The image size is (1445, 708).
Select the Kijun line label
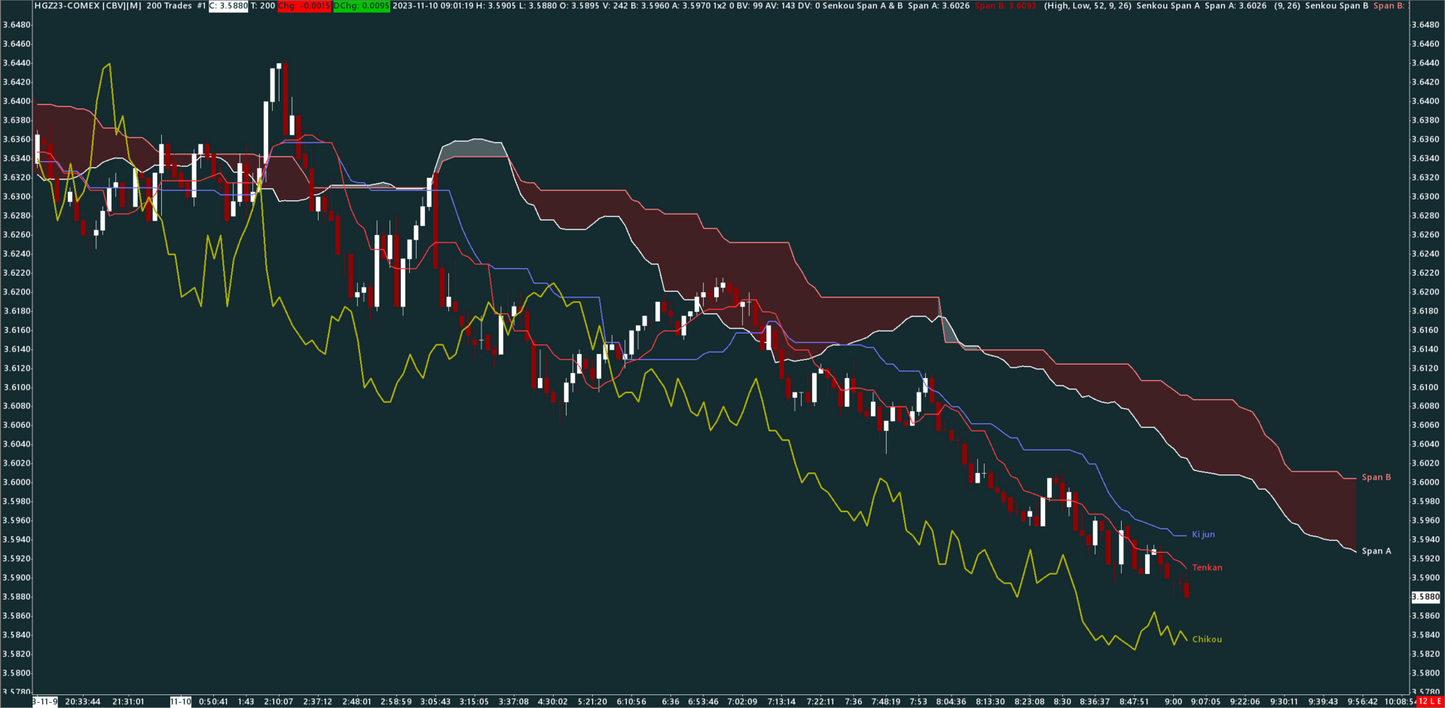coord(1203,535)
